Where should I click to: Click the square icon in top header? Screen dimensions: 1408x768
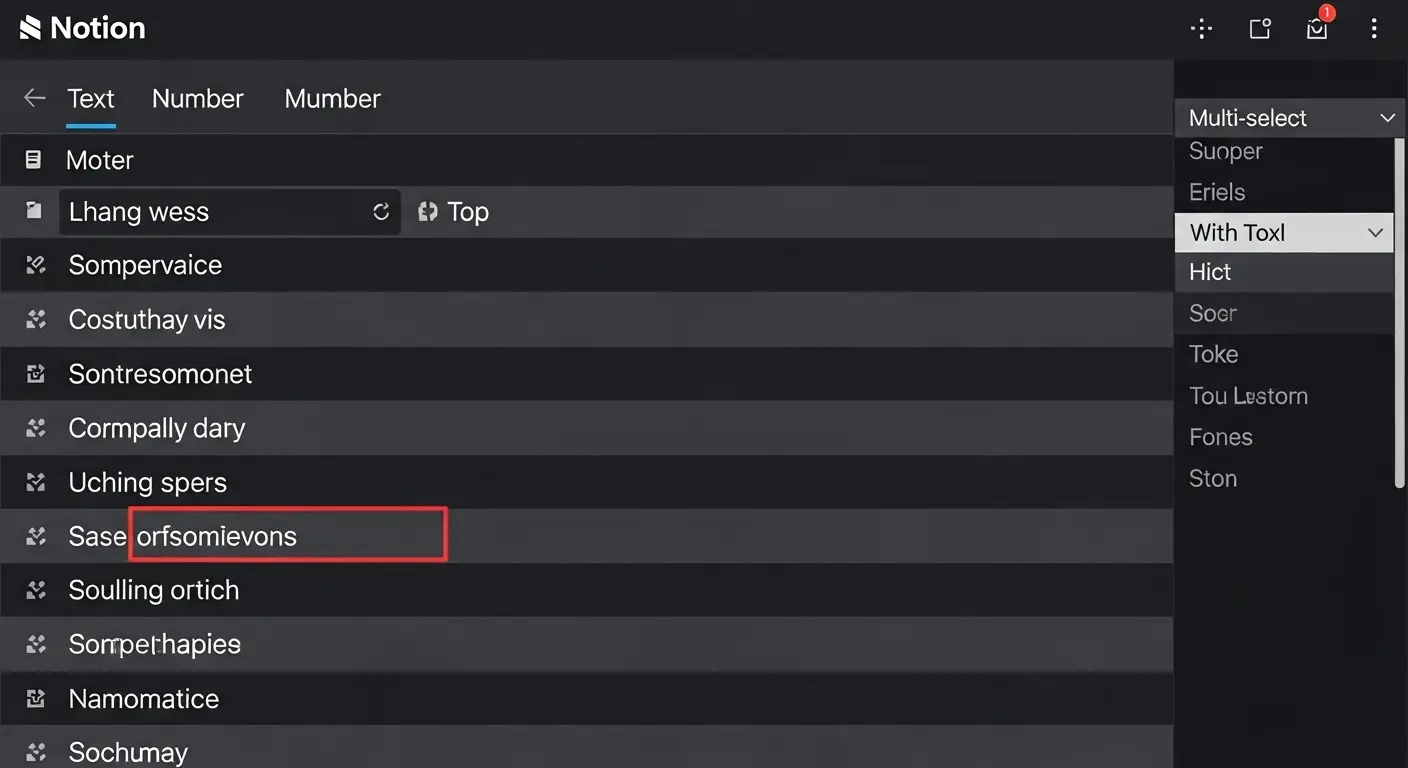1260,29
